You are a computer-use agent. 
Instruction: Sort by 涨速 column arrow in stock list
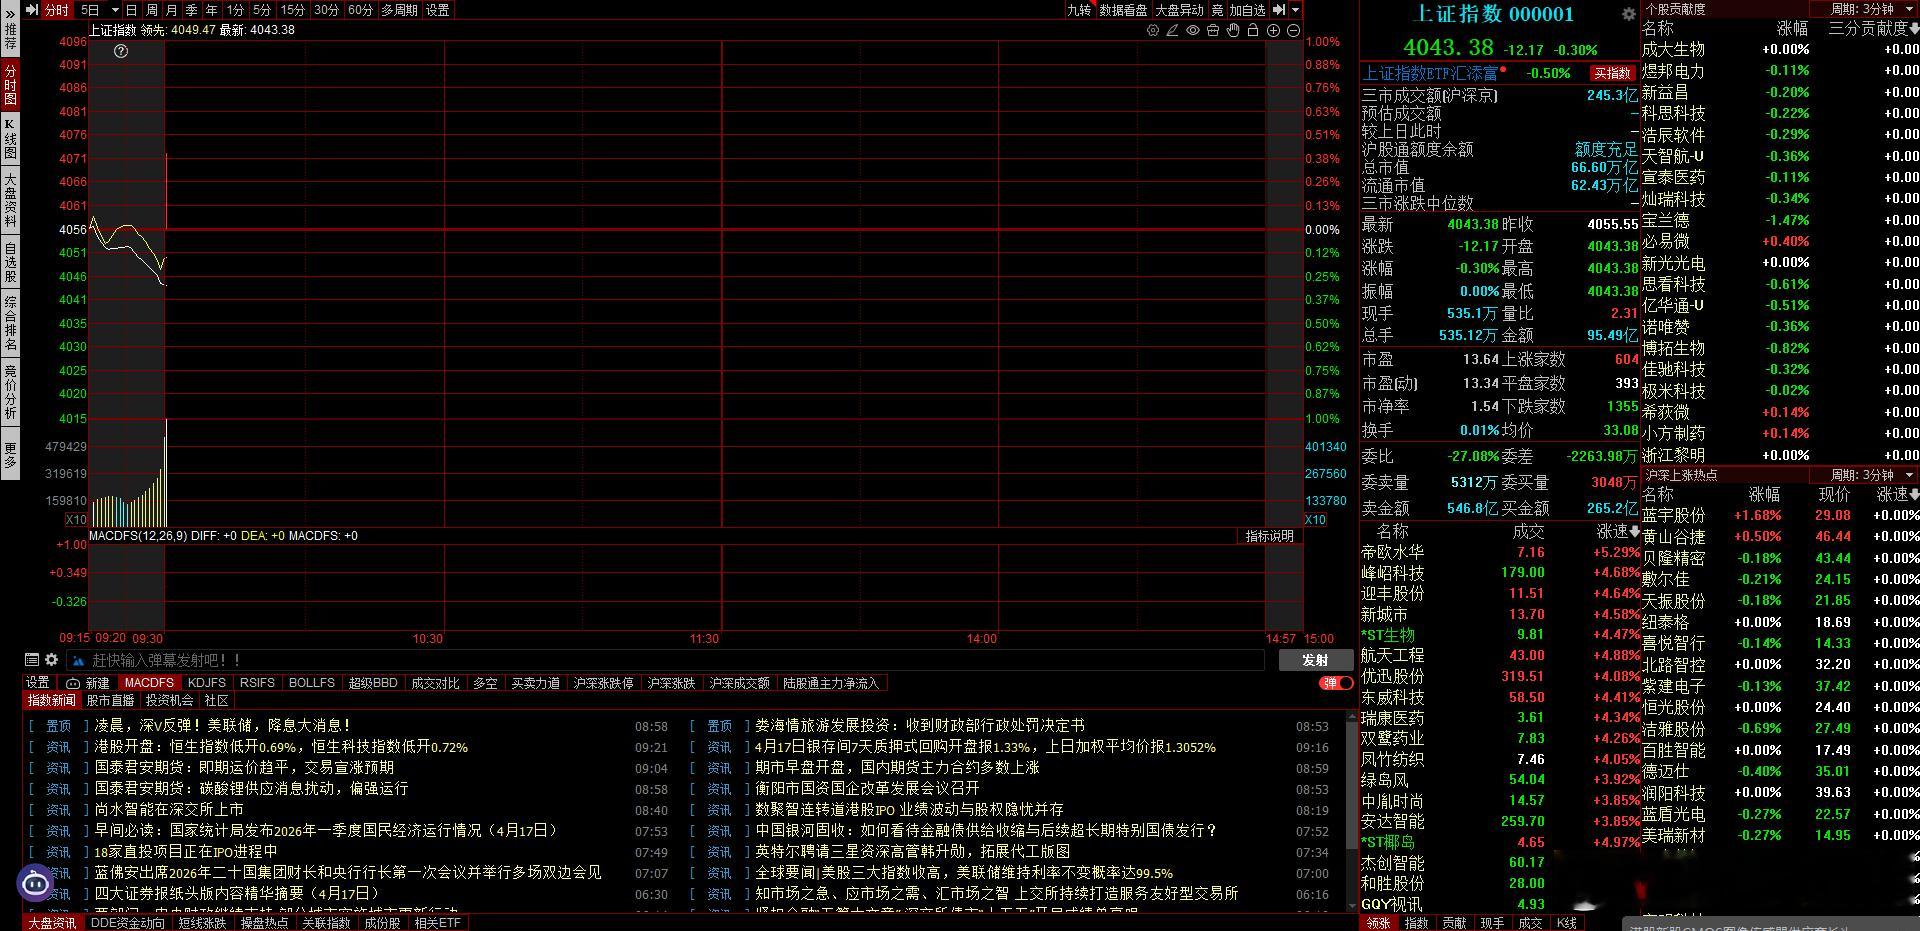point(1634,531)
